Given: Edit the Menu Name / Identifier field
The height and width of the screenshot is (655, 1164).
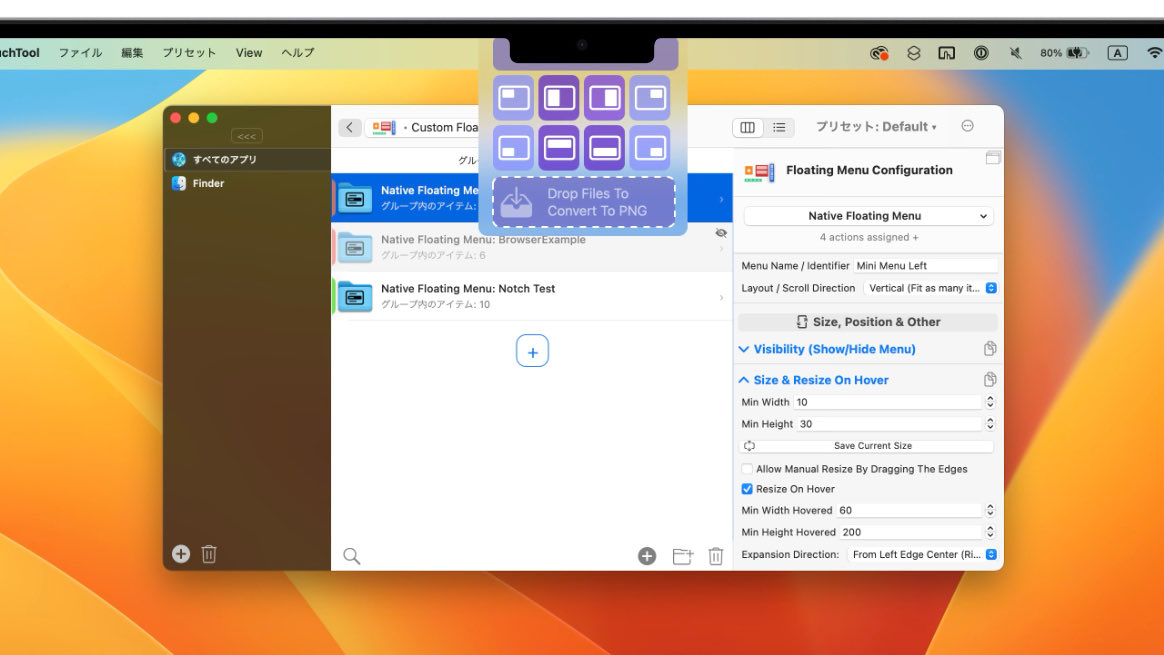Looking at the screenshot, I should (925, 266).
